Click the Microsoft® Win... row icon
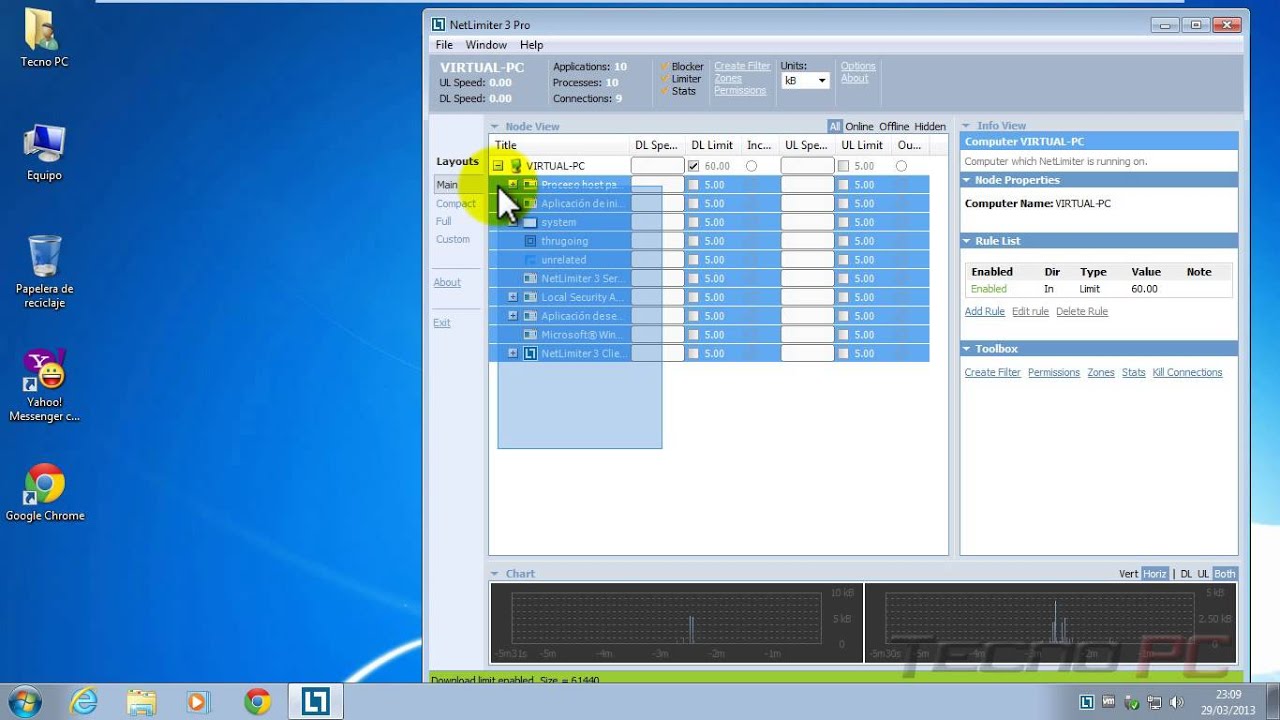1280x720 pixels. [531, 335]
